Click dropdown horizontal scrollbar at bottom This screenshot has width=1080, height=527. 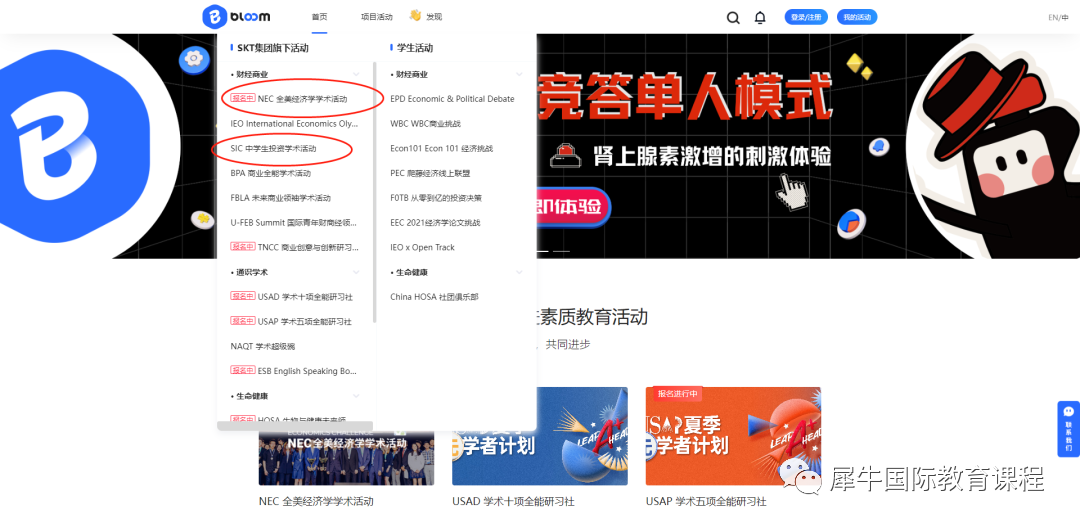click(295, 426)
